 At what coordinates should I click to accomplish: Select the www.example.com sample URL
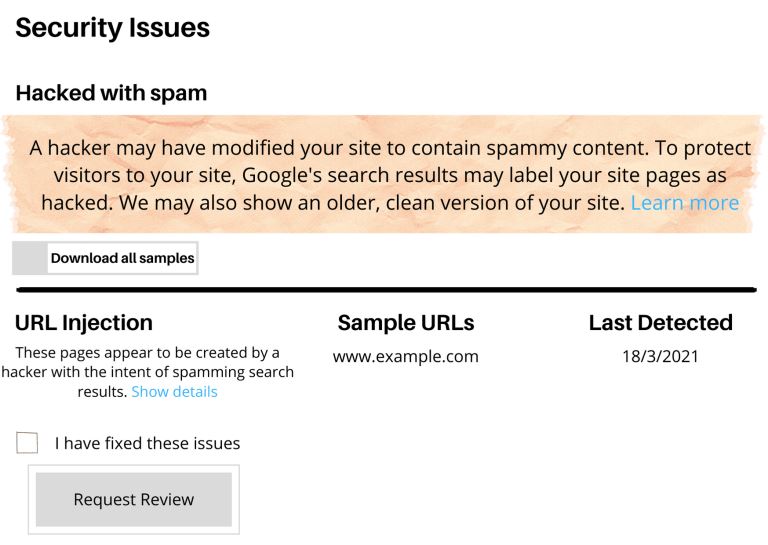(x=406, y=356)
